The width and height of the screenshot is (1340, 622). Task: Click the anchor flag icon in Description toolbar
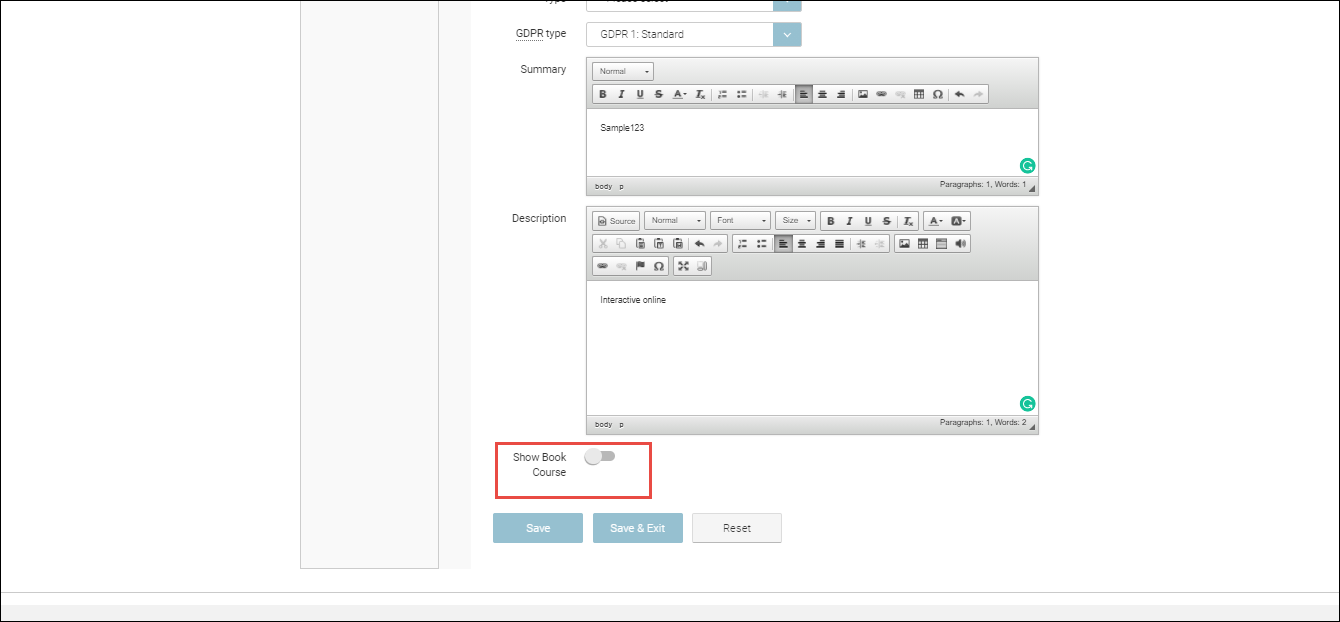(640, 266)
